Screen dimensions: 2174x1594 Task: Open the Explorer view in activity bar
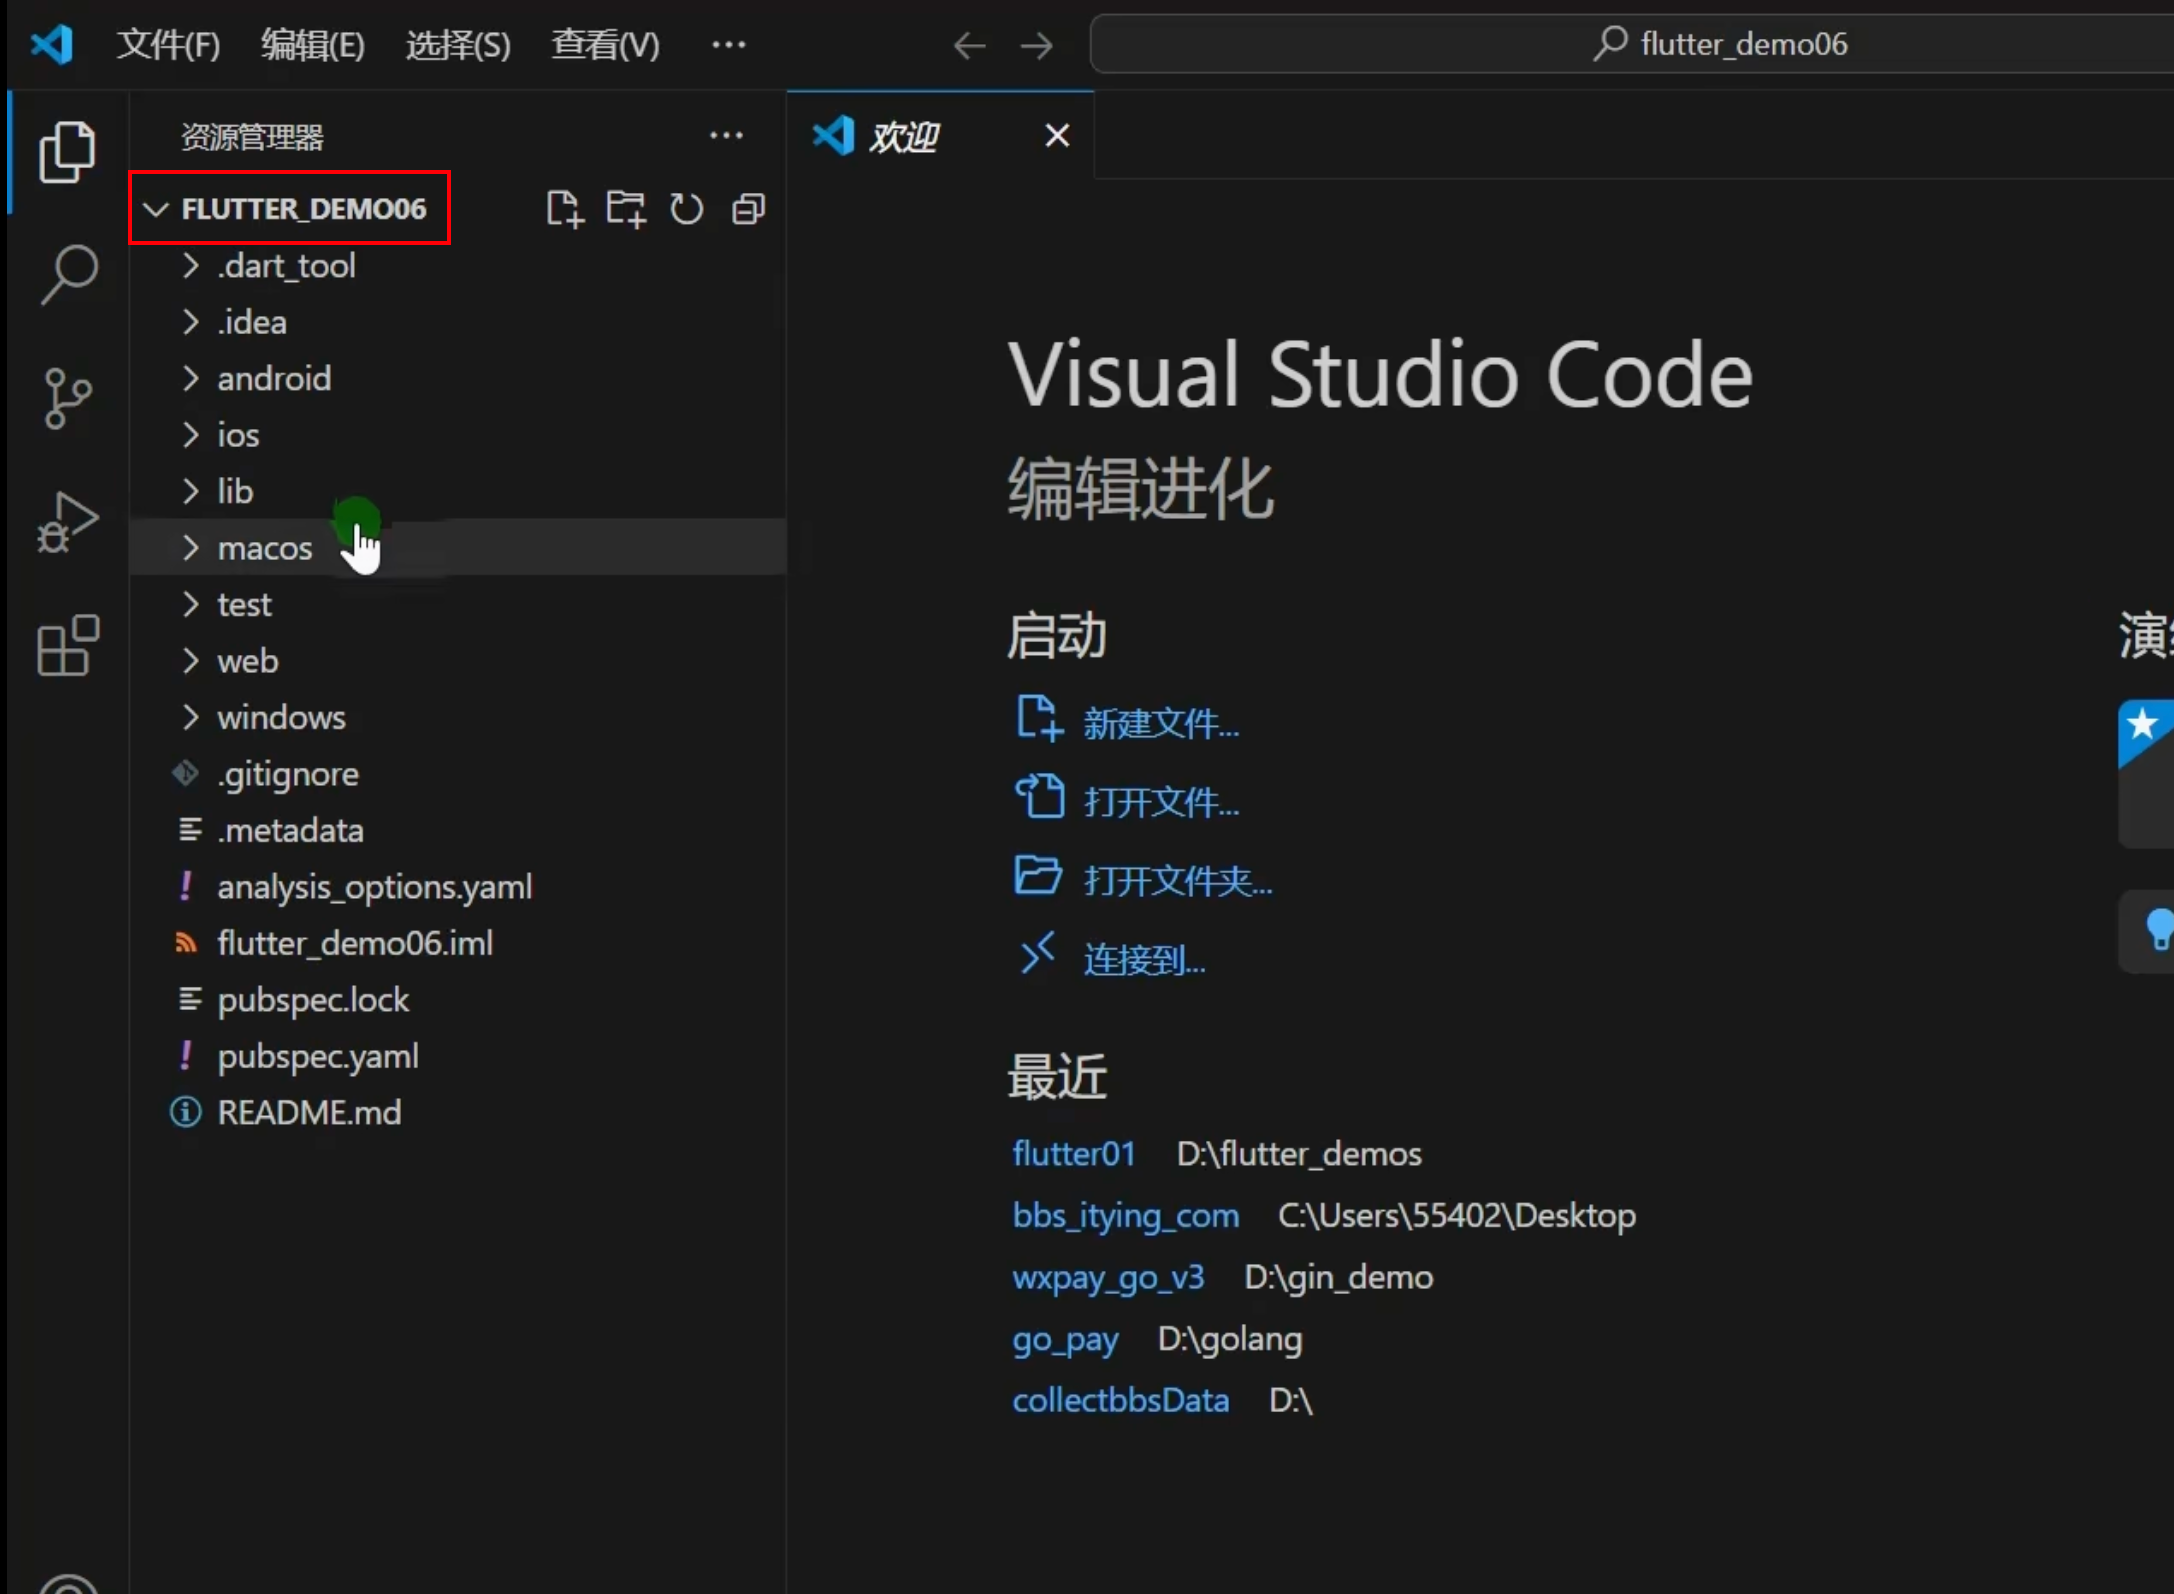pyautogui.click(x=67, y=152)
